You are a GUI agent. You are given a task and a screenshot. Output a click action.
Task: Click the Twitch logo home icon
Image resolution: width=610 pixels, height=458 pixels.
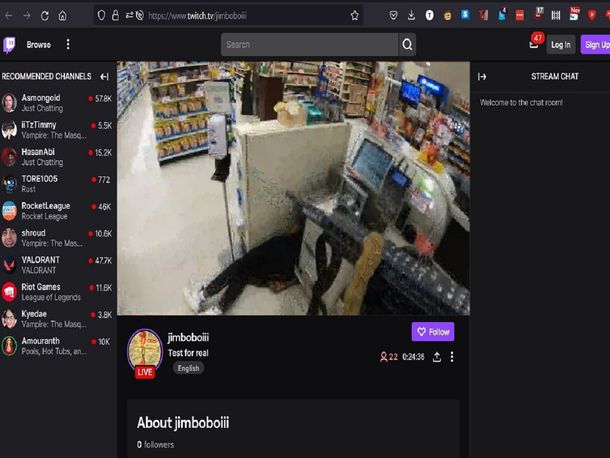9,45
